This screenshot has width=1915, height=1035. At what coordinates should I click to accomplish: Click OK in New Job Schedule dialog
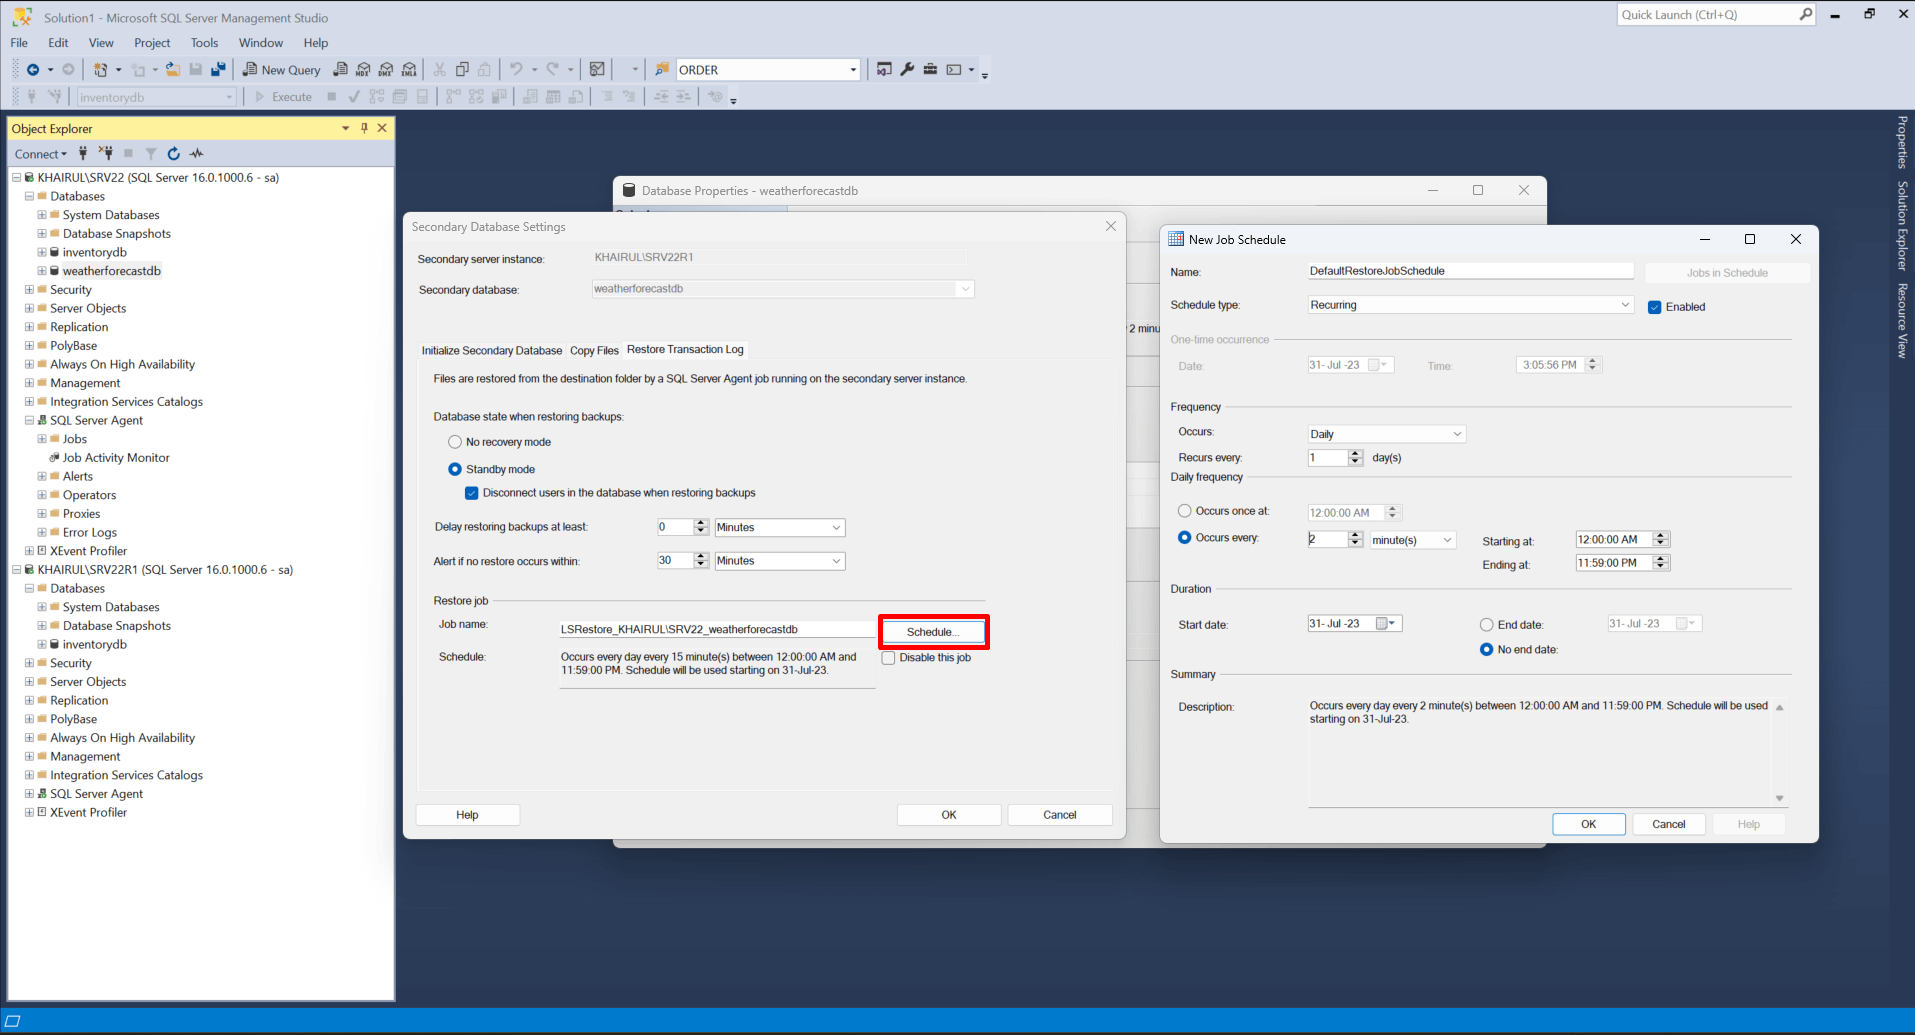point(1588,824)
